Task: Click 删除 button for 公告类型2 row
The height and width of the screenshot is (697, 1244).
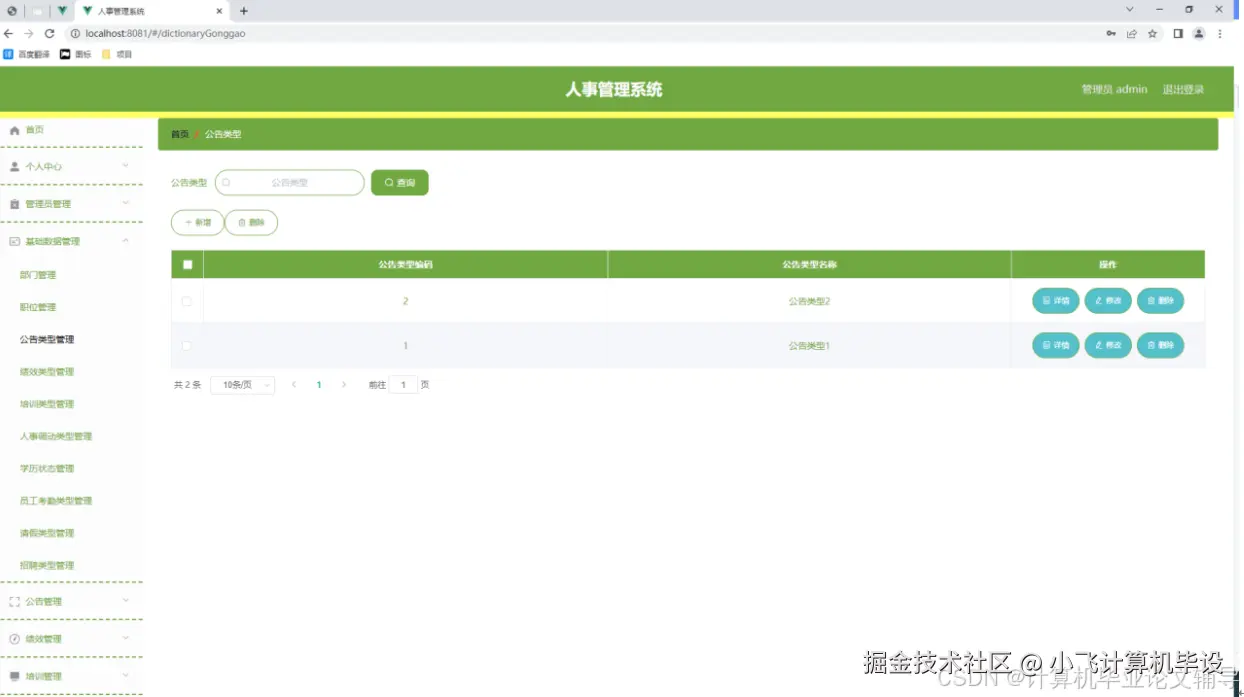Action: (x=1161, y=301)
